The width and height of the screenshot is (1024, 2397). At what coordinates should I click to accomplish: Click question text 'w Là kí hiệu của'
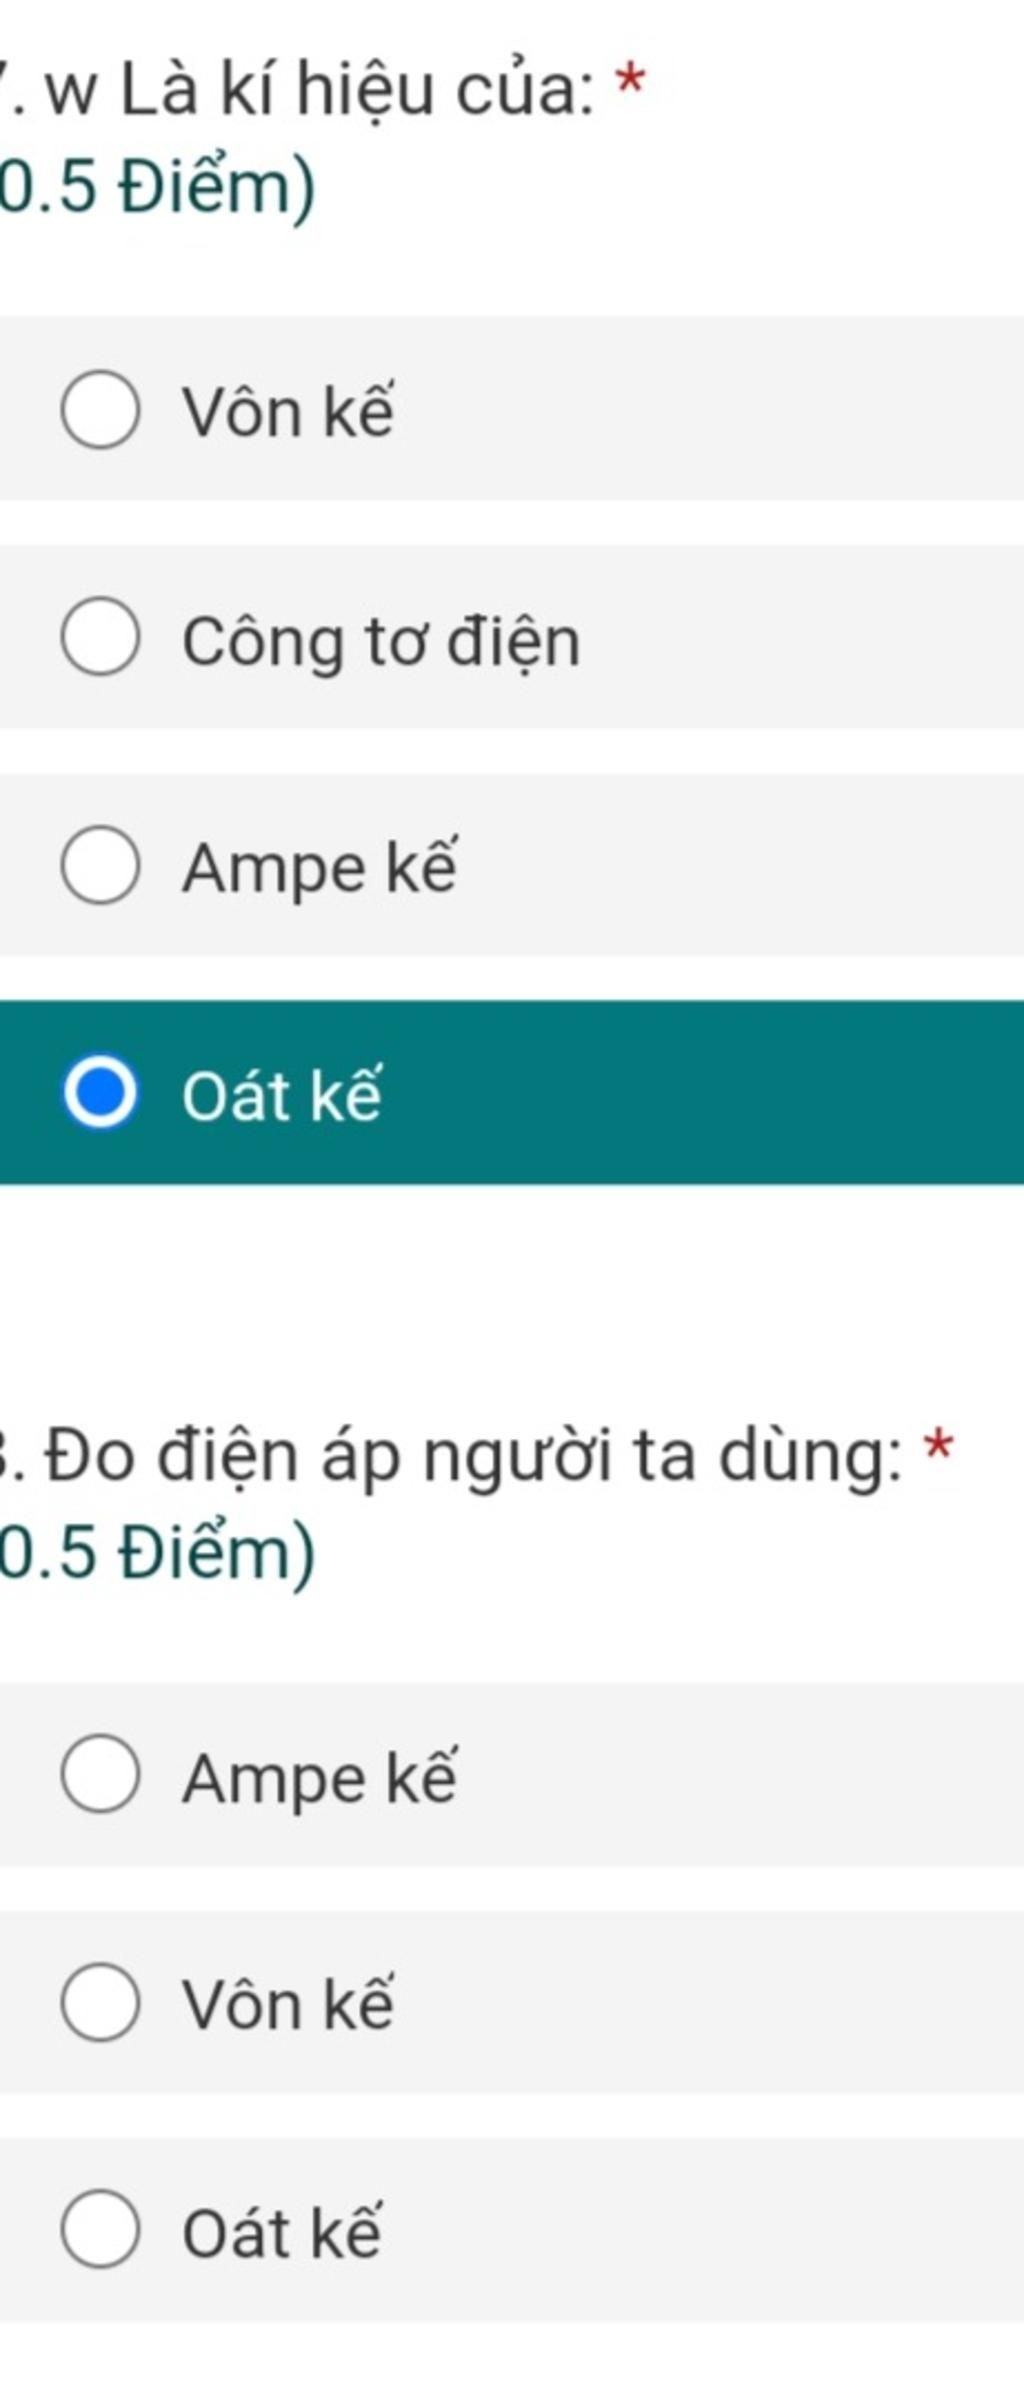(x=321, y=90)
